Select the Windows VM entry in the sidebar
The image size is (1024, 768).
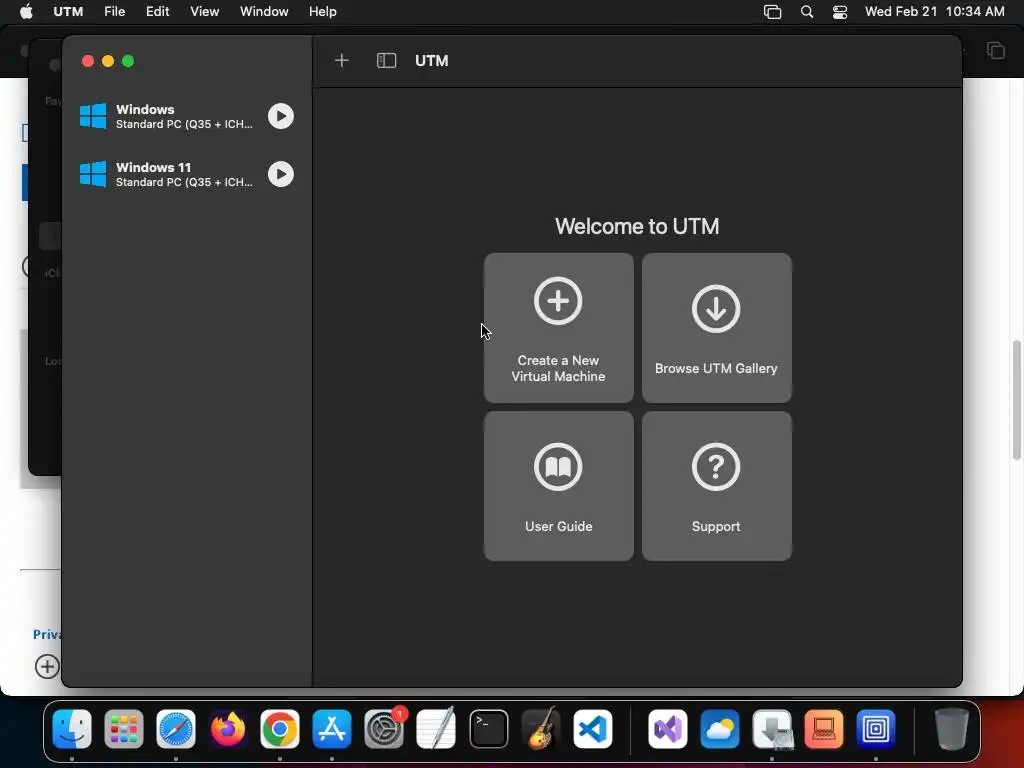(186, 116)
